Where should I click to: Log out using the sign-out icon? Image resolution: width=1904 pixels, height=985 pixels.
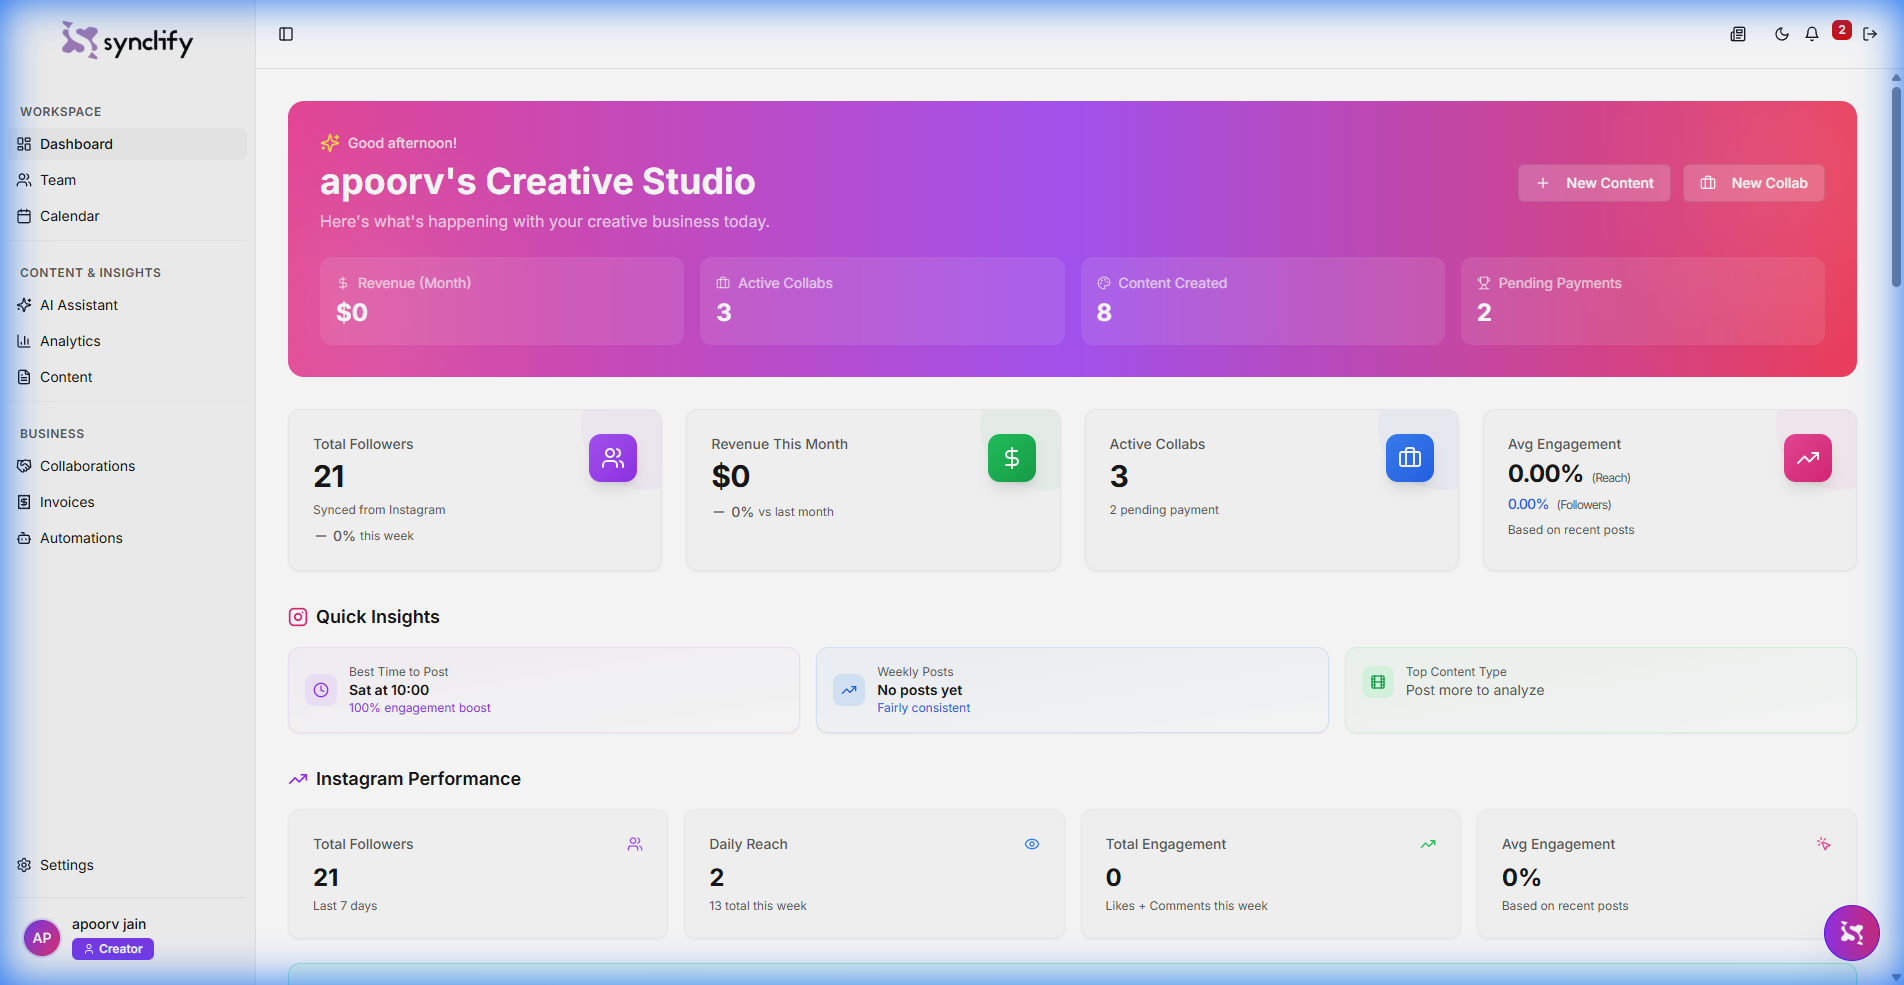point(1871,33)
